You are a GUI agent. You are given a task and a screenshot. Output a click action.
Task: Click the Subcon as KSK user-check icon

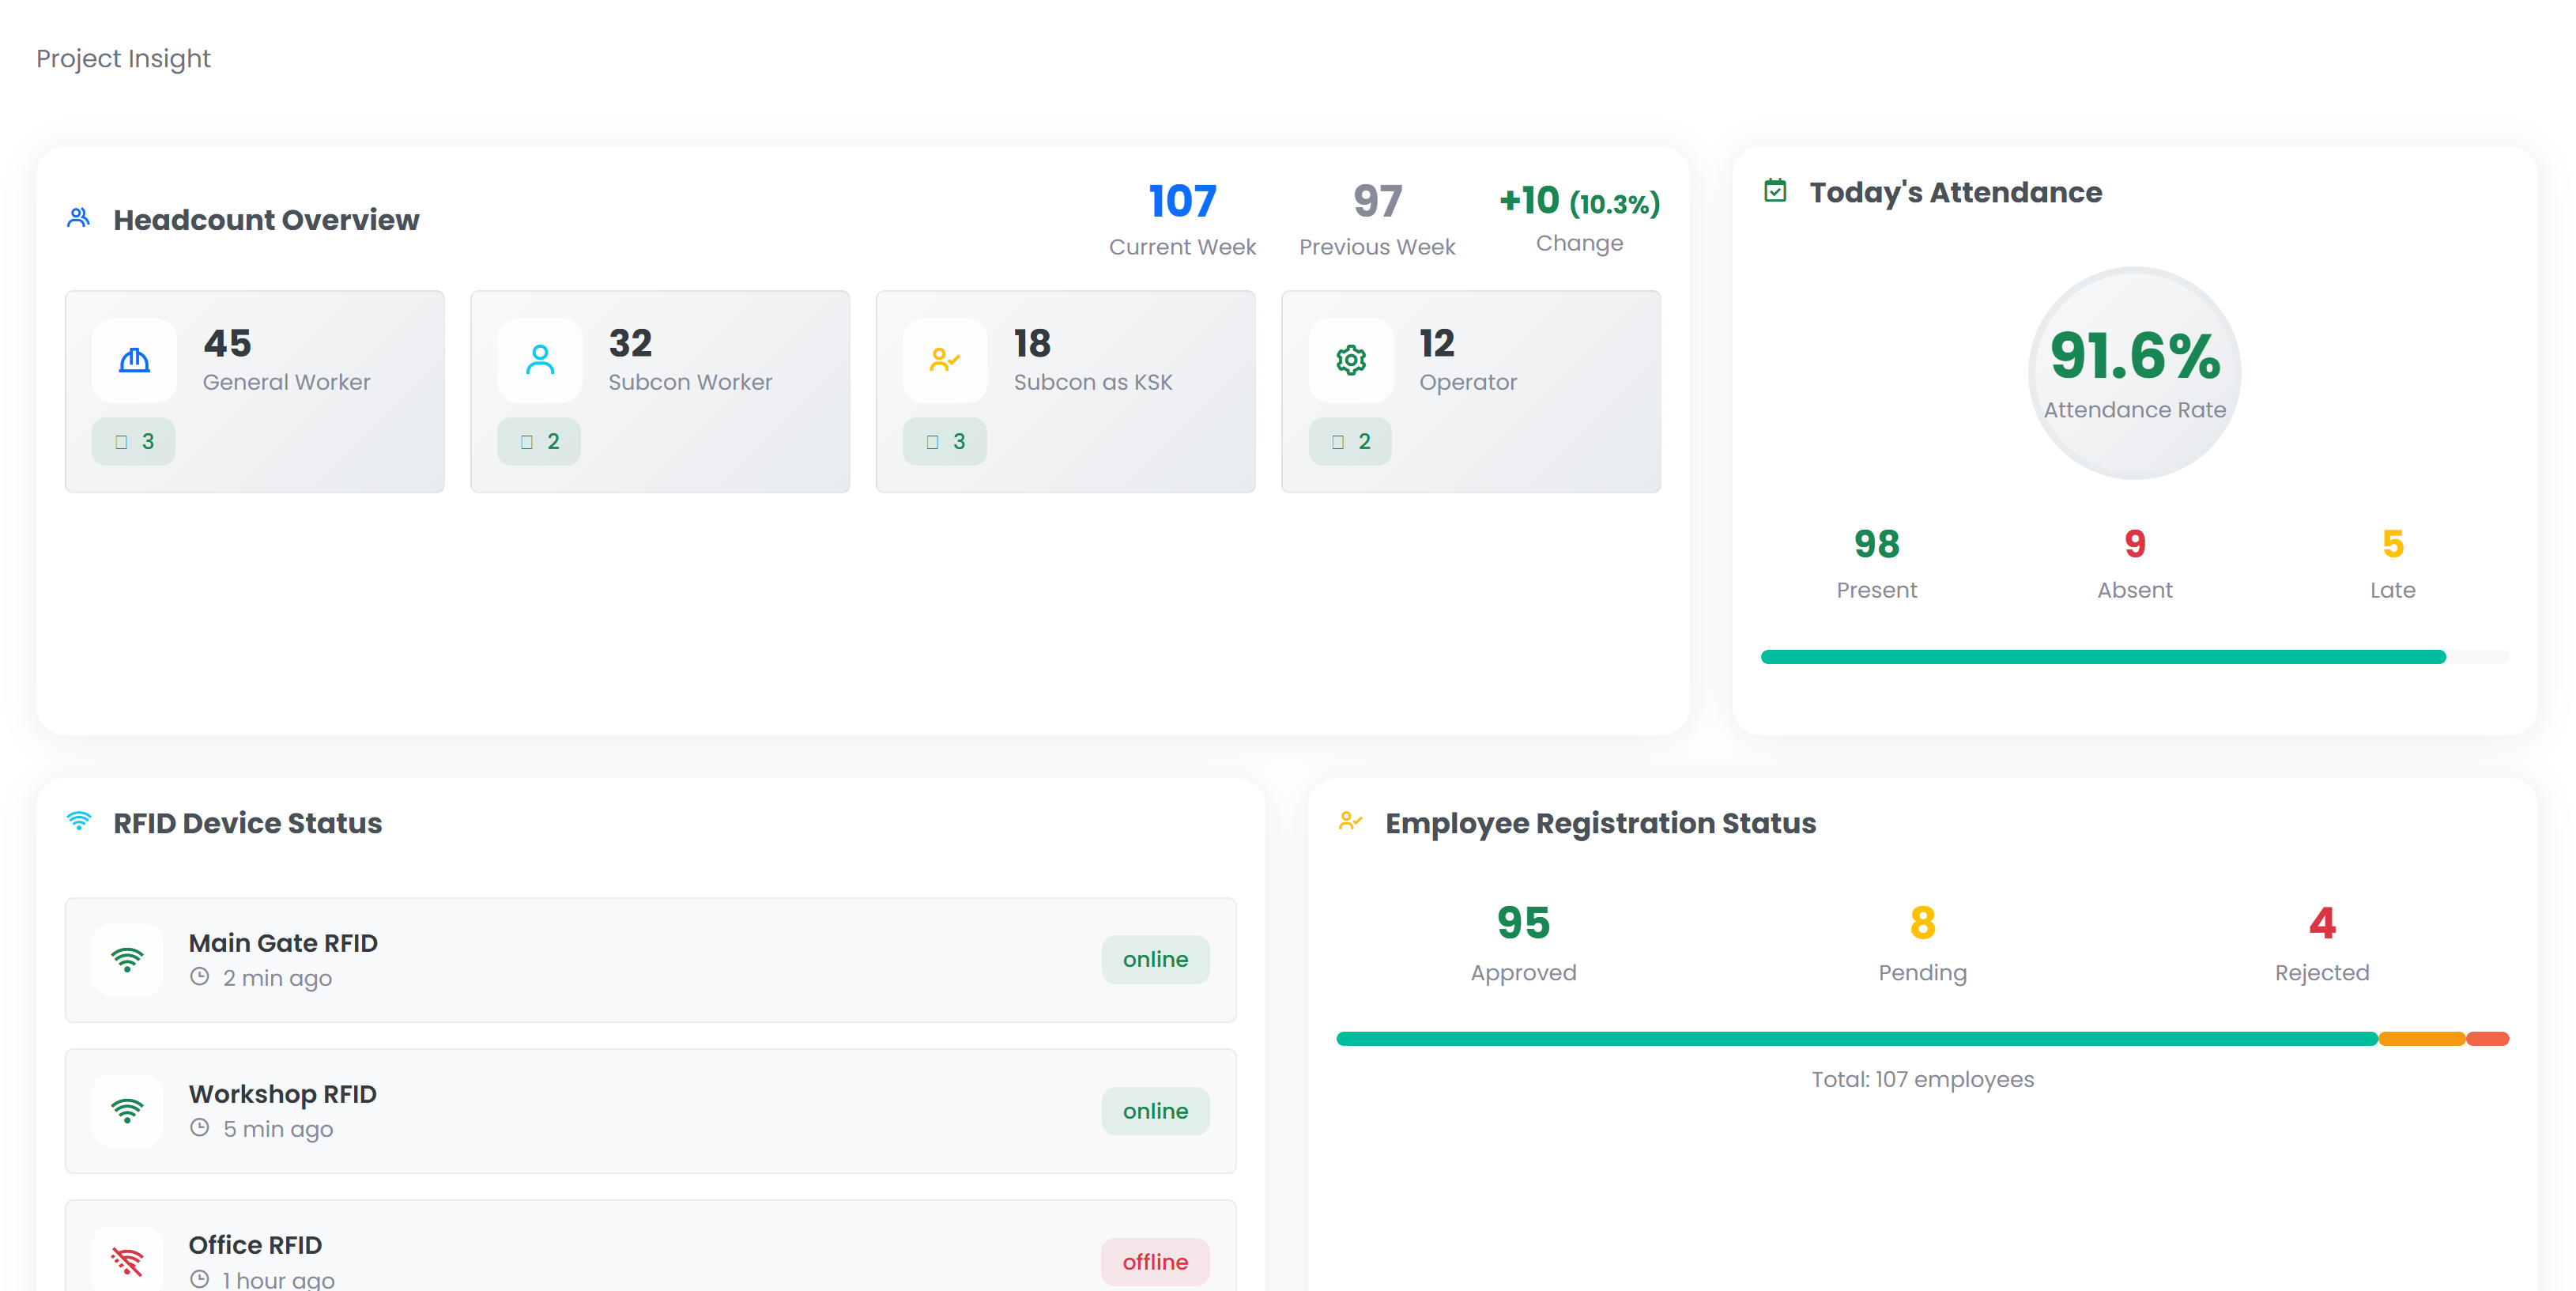[945, 360]
